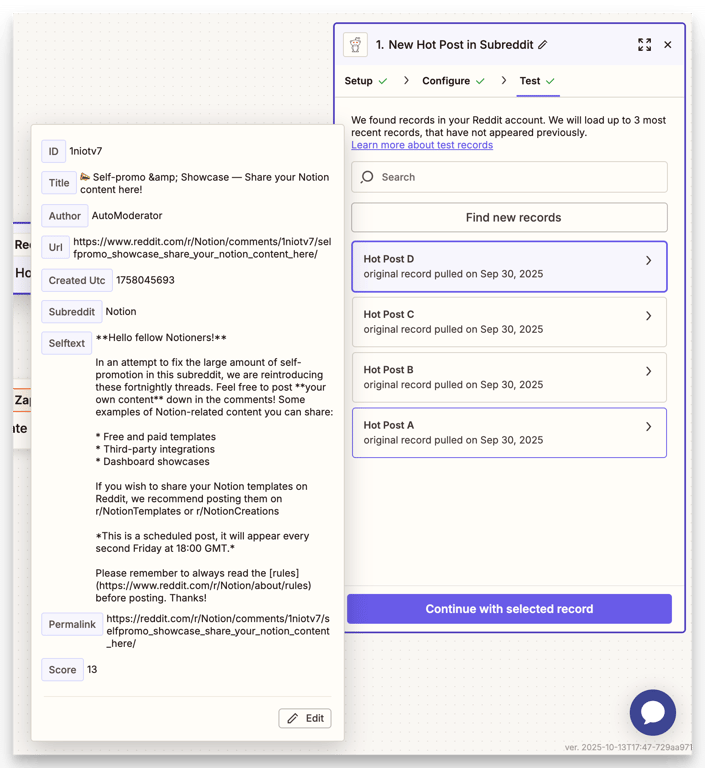Expand Hot Post A chevron
Viewport: 705px width, 768px height.
(648, 427)
